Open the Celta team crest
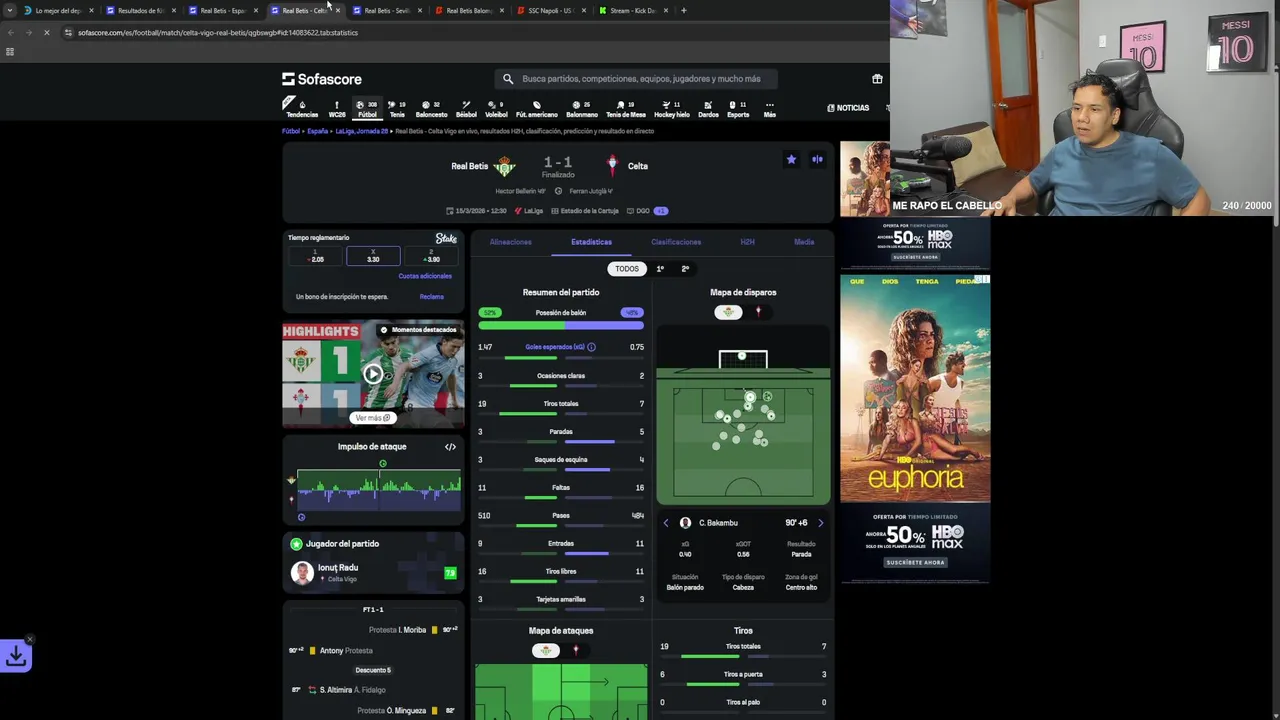Image resolution: width=1280 pixels, height=720 pixels. (612, 166)
